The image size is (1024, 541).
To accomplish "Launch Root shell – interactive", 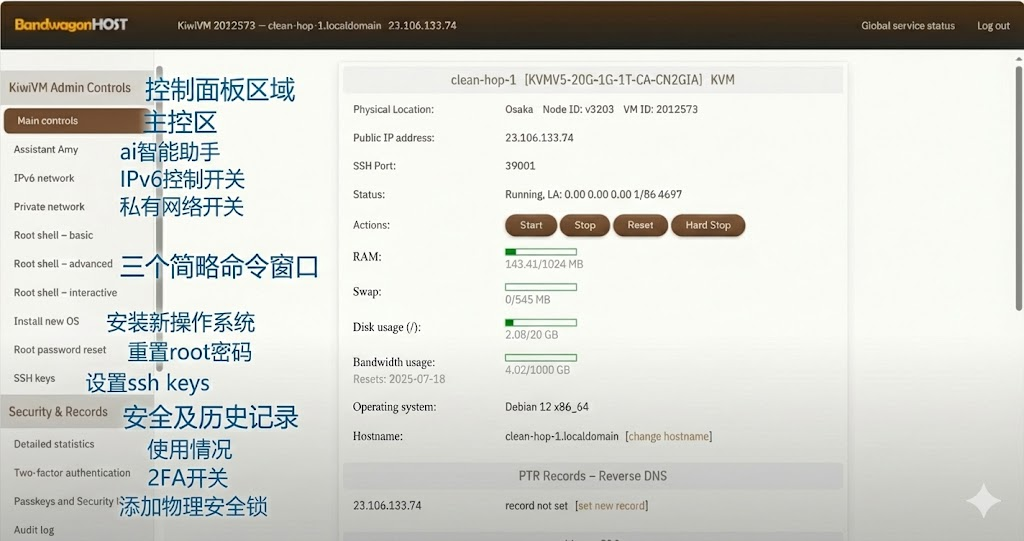I will click(x=65, y=293).
